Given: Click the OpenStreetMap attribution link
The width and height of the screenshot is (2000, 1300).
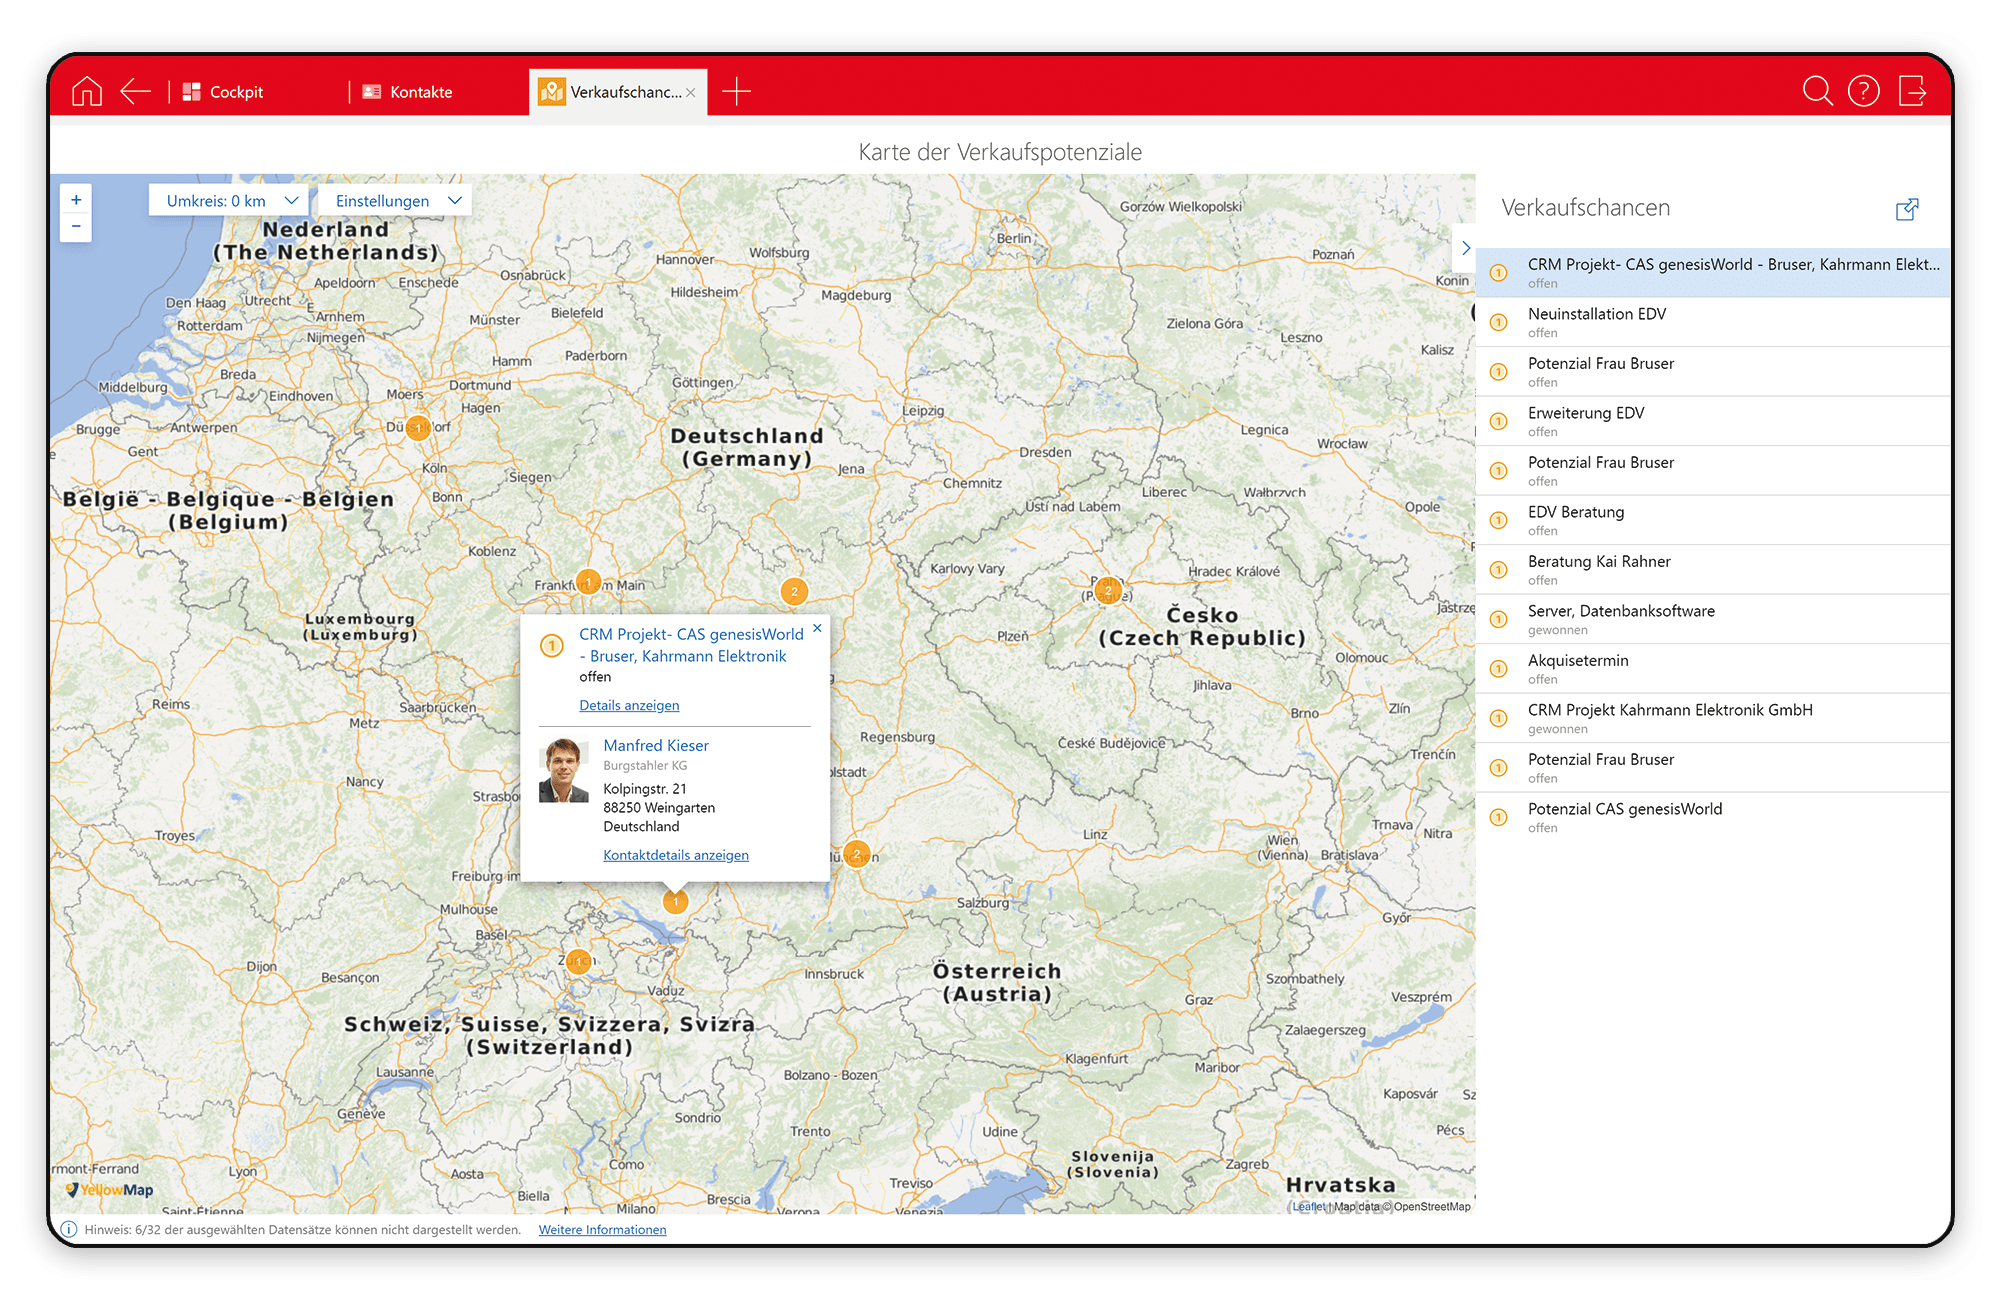Looking at the screenshot, I should coord(1432,1206).
